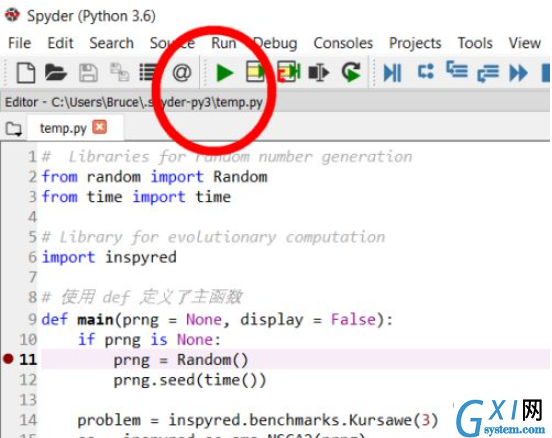The width and height of the screenshot is (552, 438).
Task: Open the Browse tabs list icon
Action: [149, 73]
